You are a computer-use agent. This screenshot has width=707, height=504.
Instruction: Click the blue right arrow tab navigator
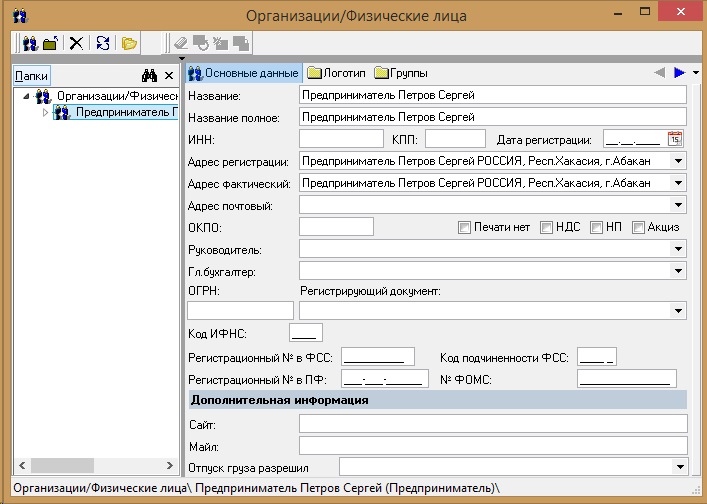(679, 72)
